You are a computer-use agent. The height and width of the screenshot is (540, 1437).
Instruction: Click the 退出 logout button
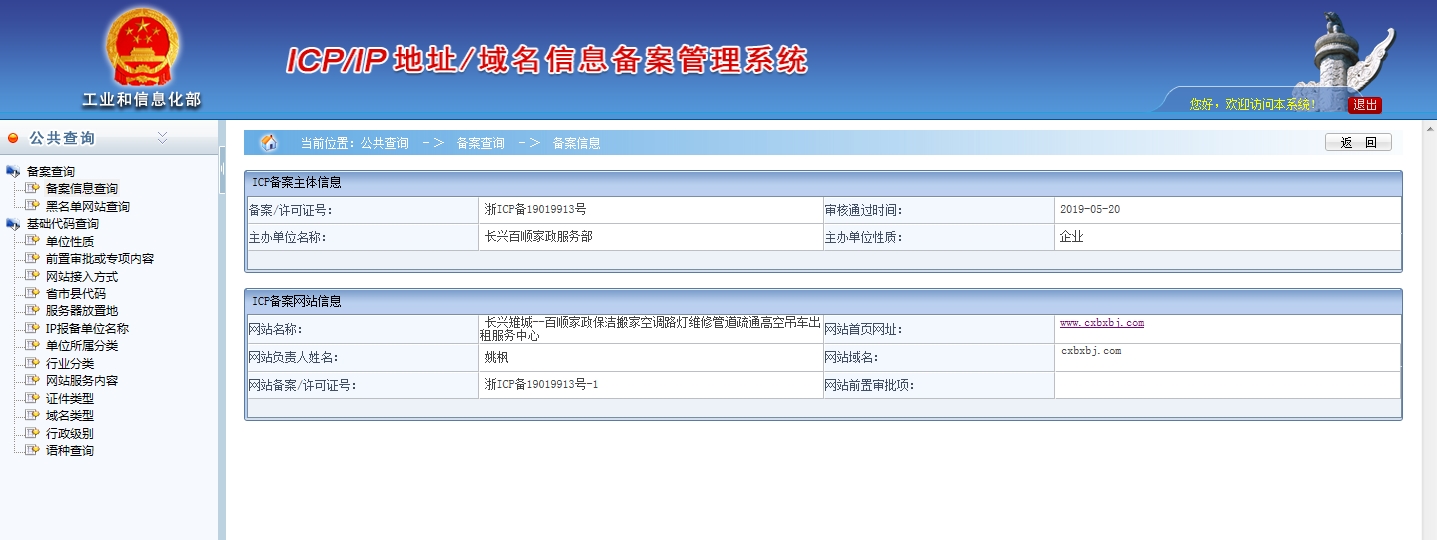(1365, 105)
